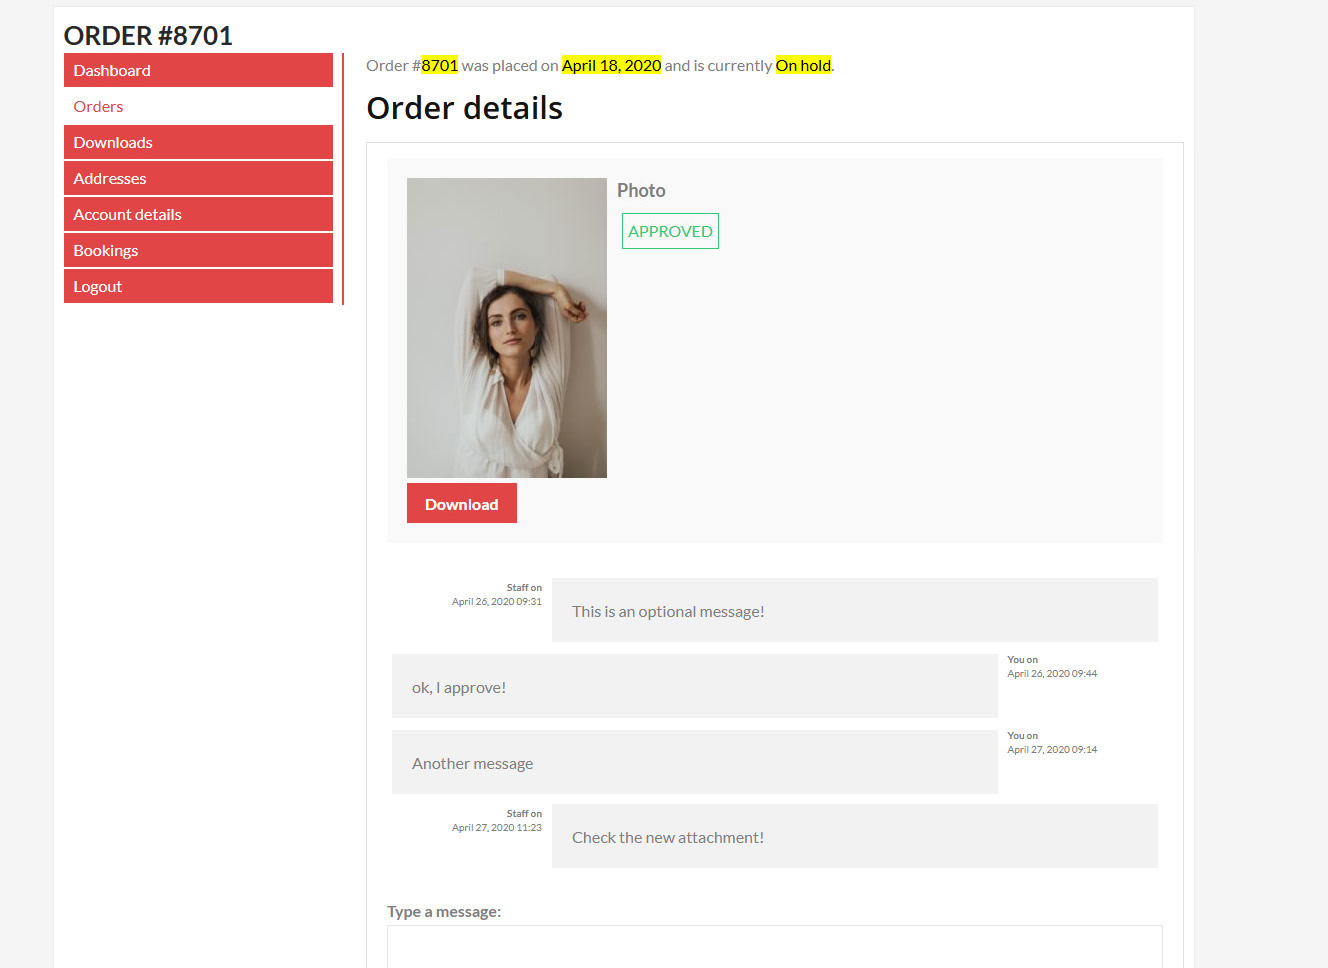Click the Order details heading

(464, 108)
